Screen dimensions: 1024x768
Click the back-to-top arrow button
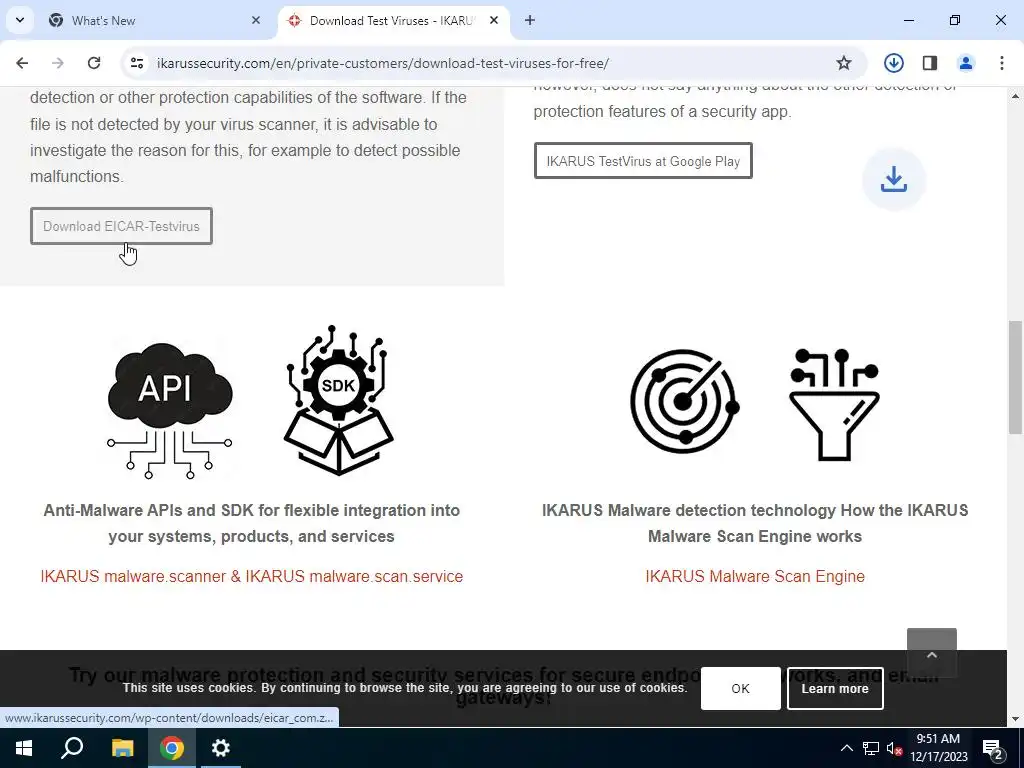point(932,653)
